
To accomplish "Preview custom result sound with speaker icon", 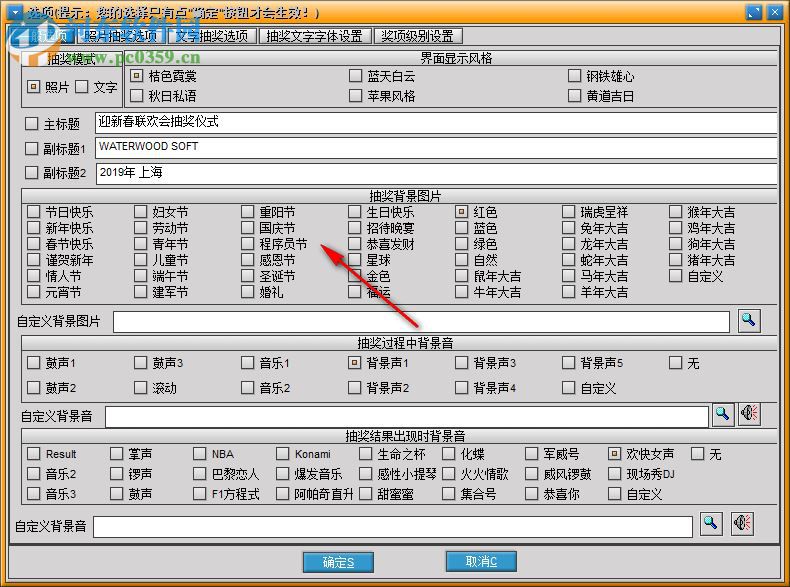I will click(743, 524).
